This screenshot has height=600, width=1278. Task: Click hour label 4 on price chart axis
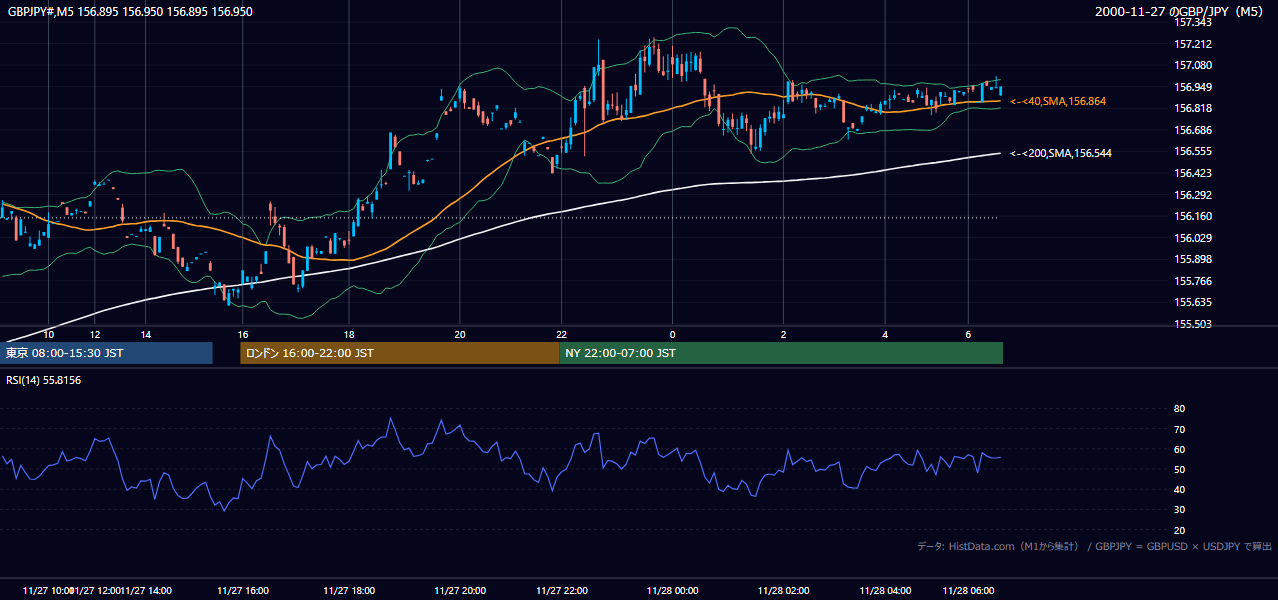pos(885,334)
